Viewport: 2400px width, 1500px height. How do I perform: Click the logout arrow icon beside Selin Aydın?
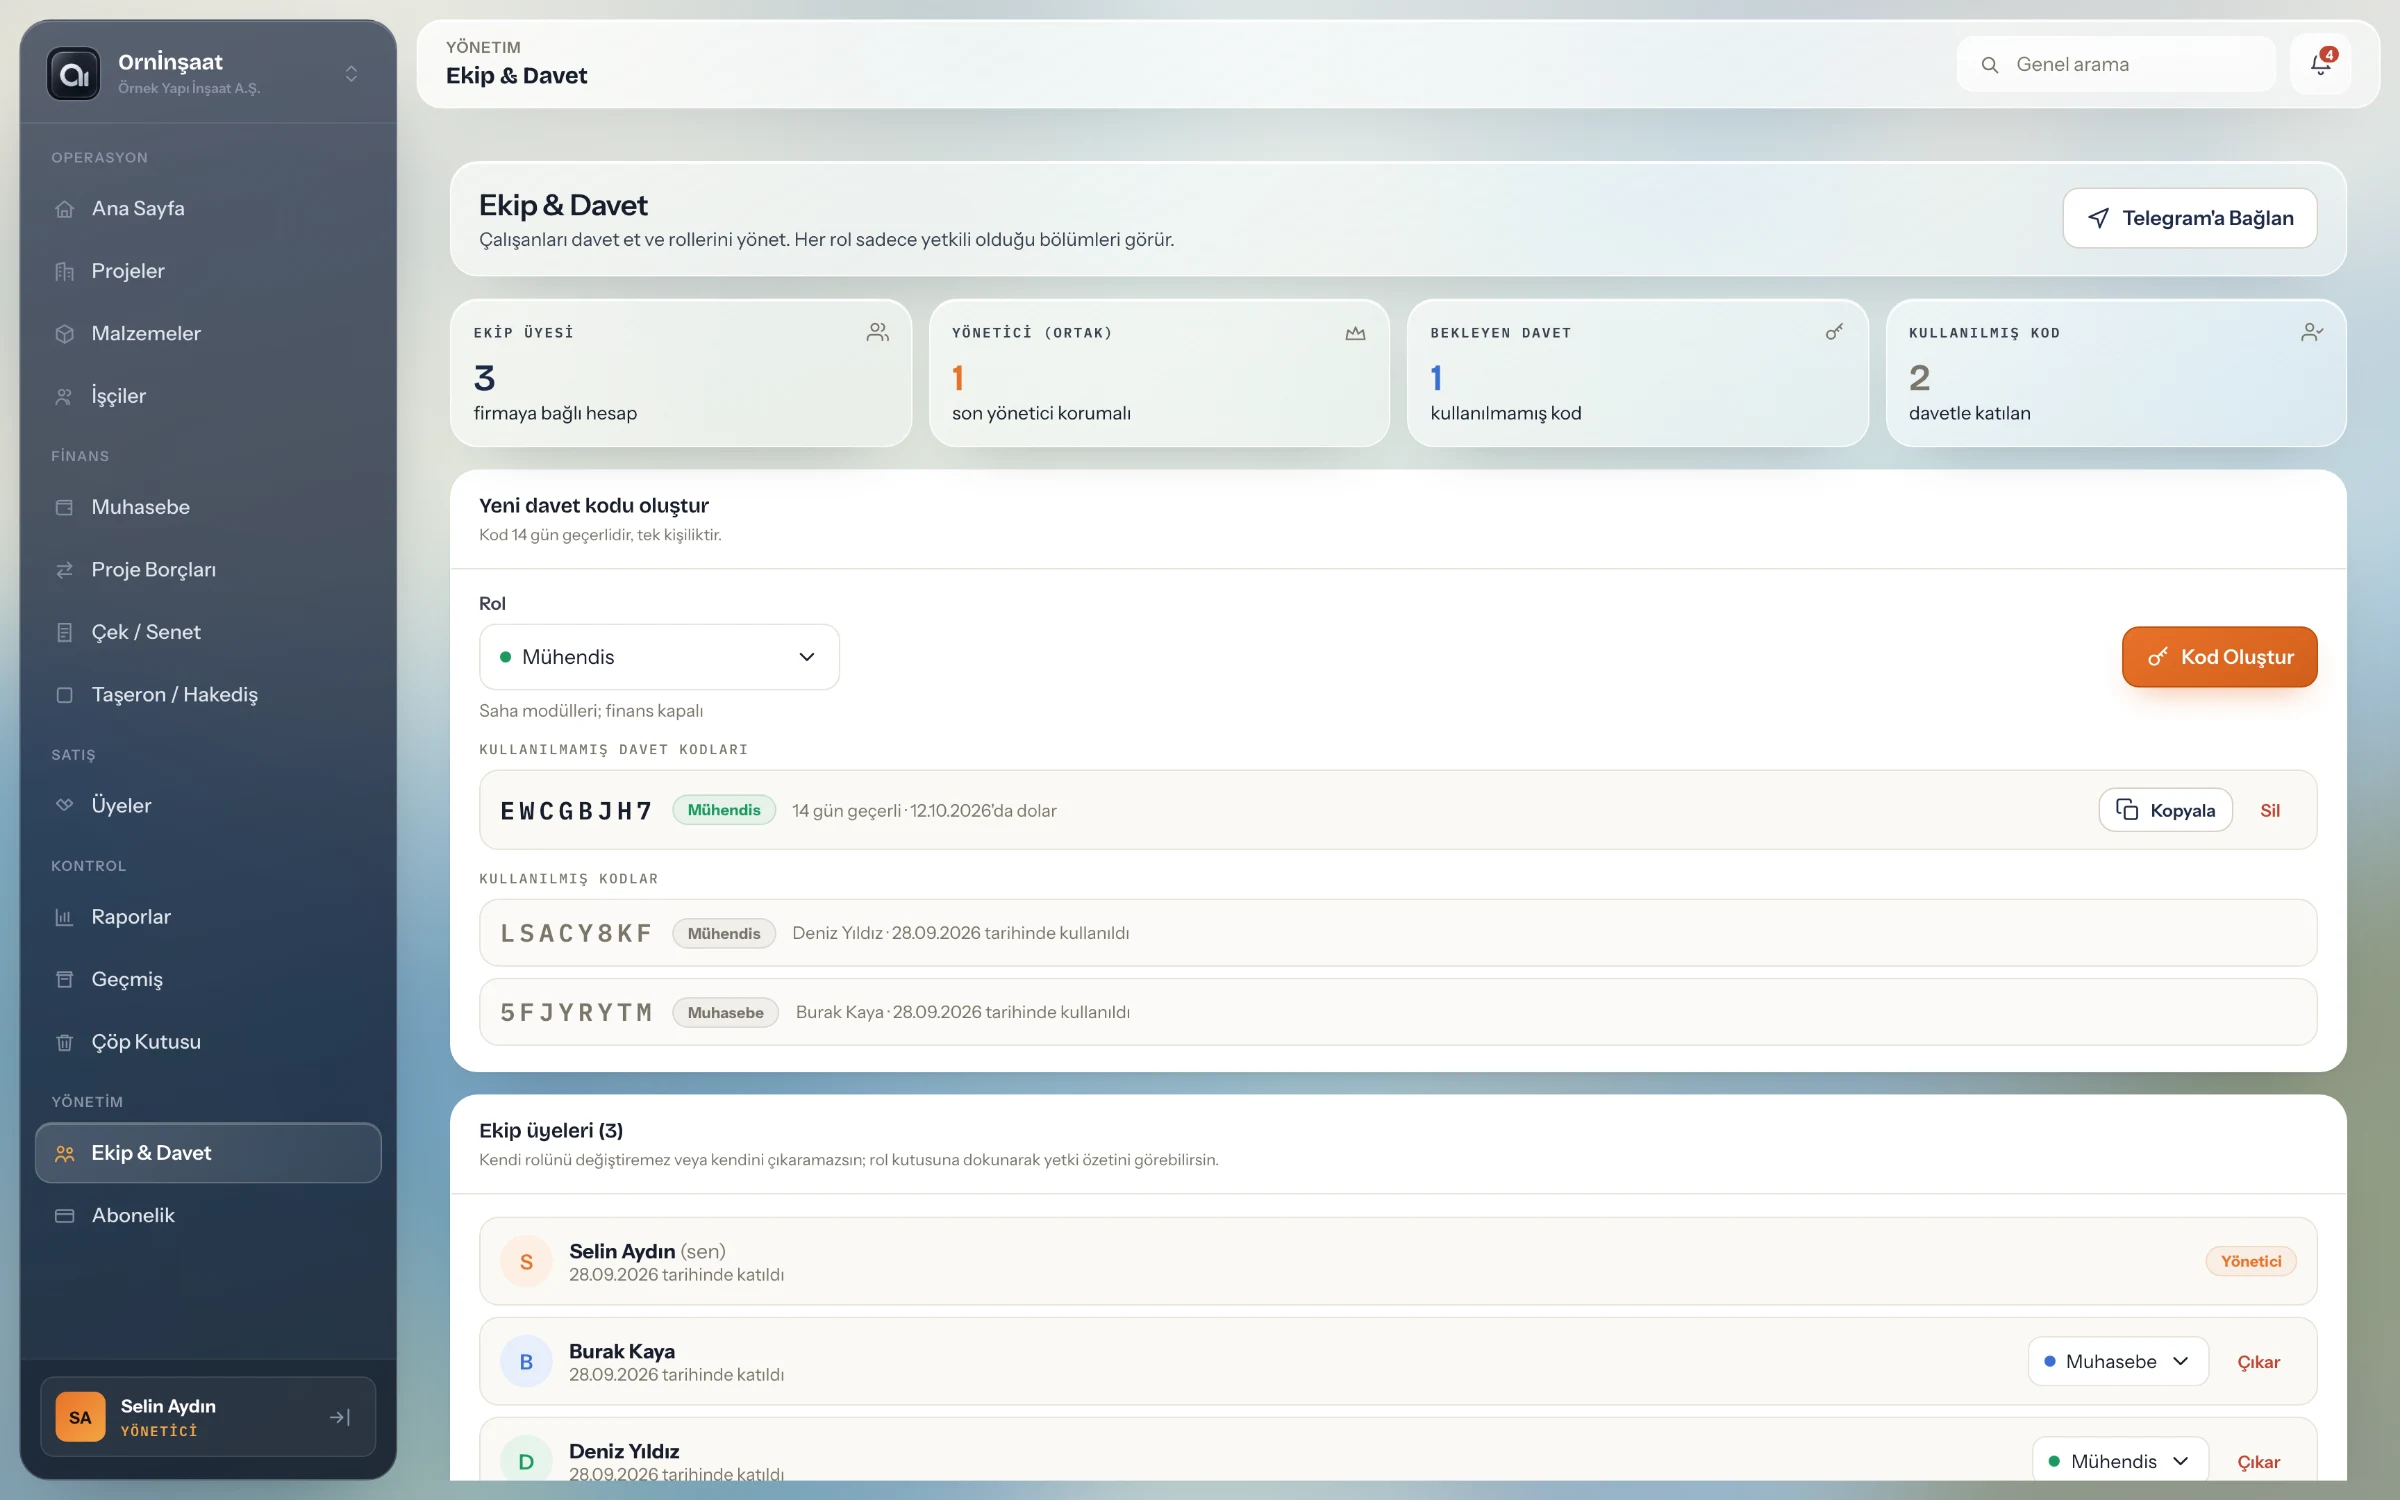340,1417
